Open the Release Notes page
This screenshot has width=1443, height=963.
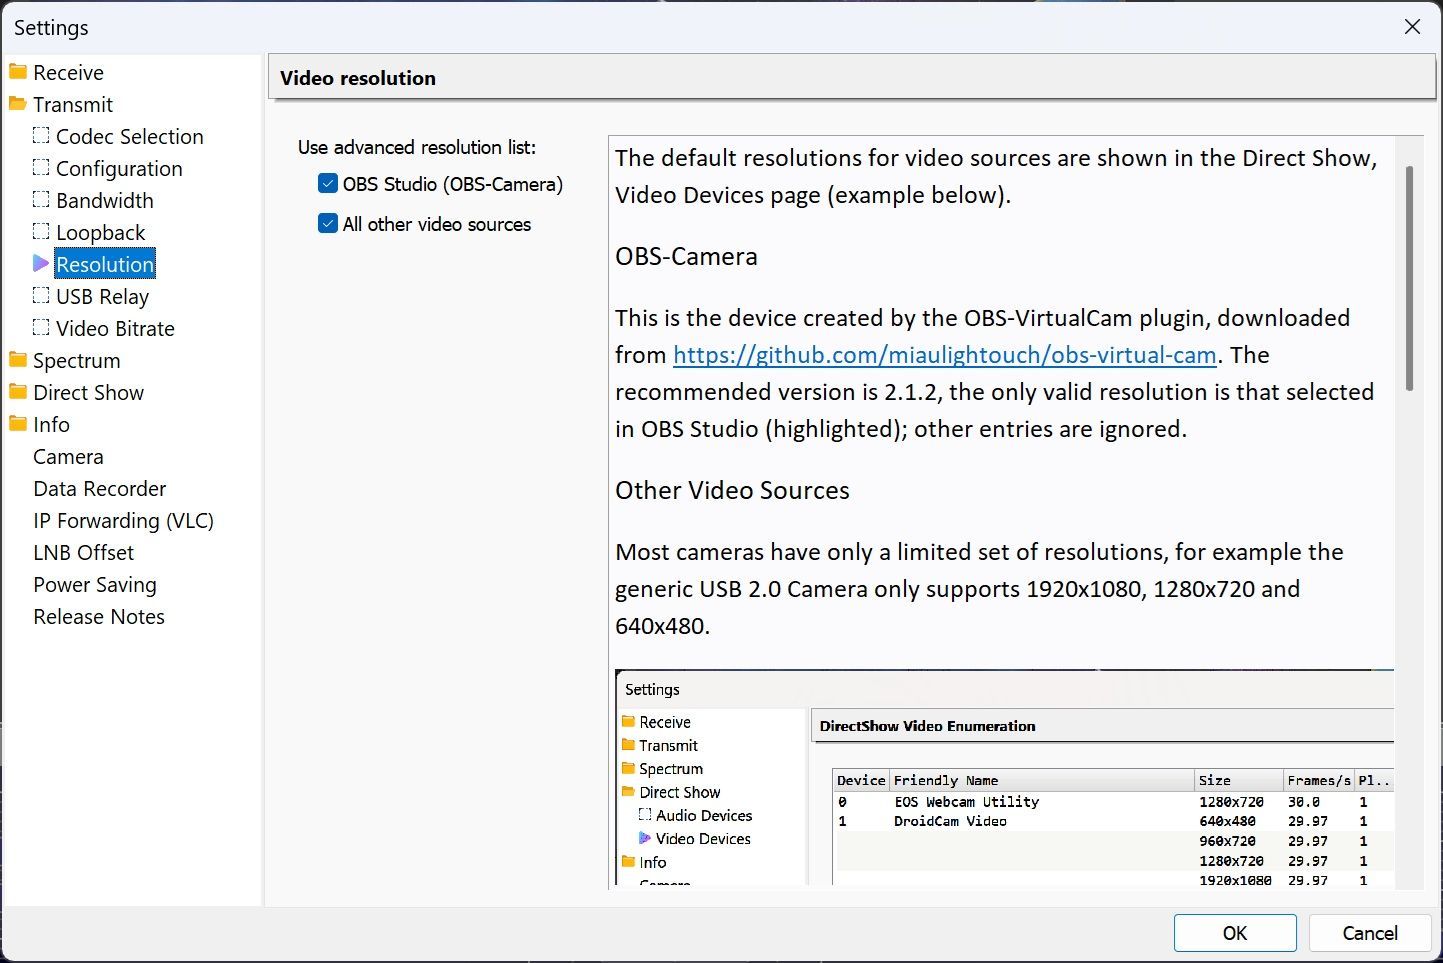[99, 616]
